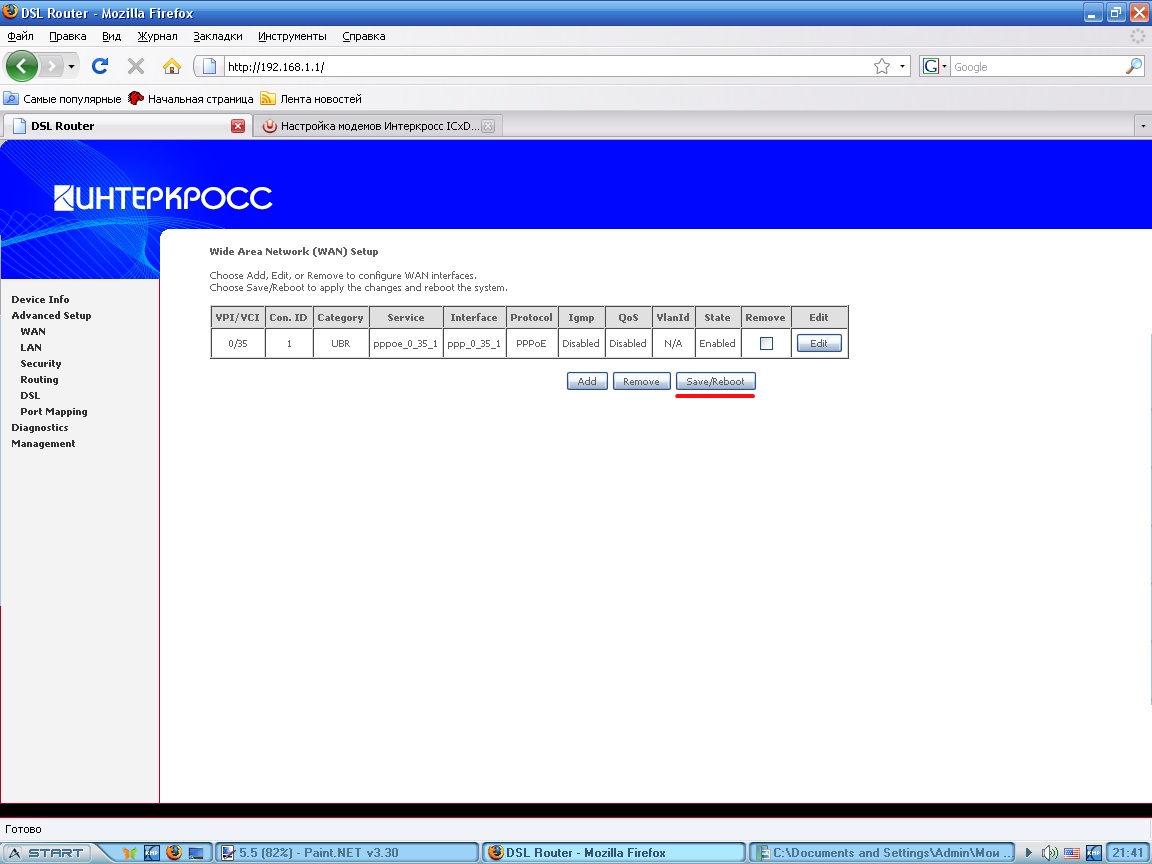Click the Save/Reboot button
Image resolution: width=1152 pixels, height=864 pixels.
click(x=716, y=381)
